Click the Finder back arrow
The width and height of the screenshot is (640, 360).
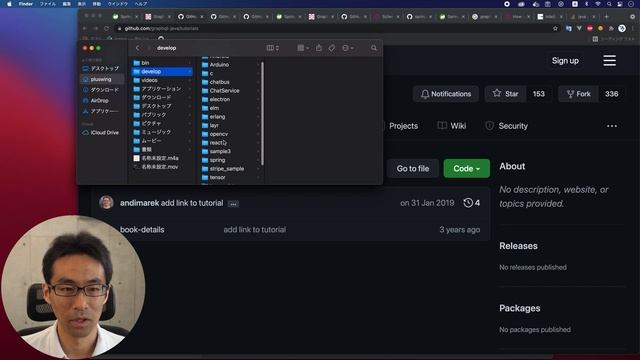pos(138,48)
